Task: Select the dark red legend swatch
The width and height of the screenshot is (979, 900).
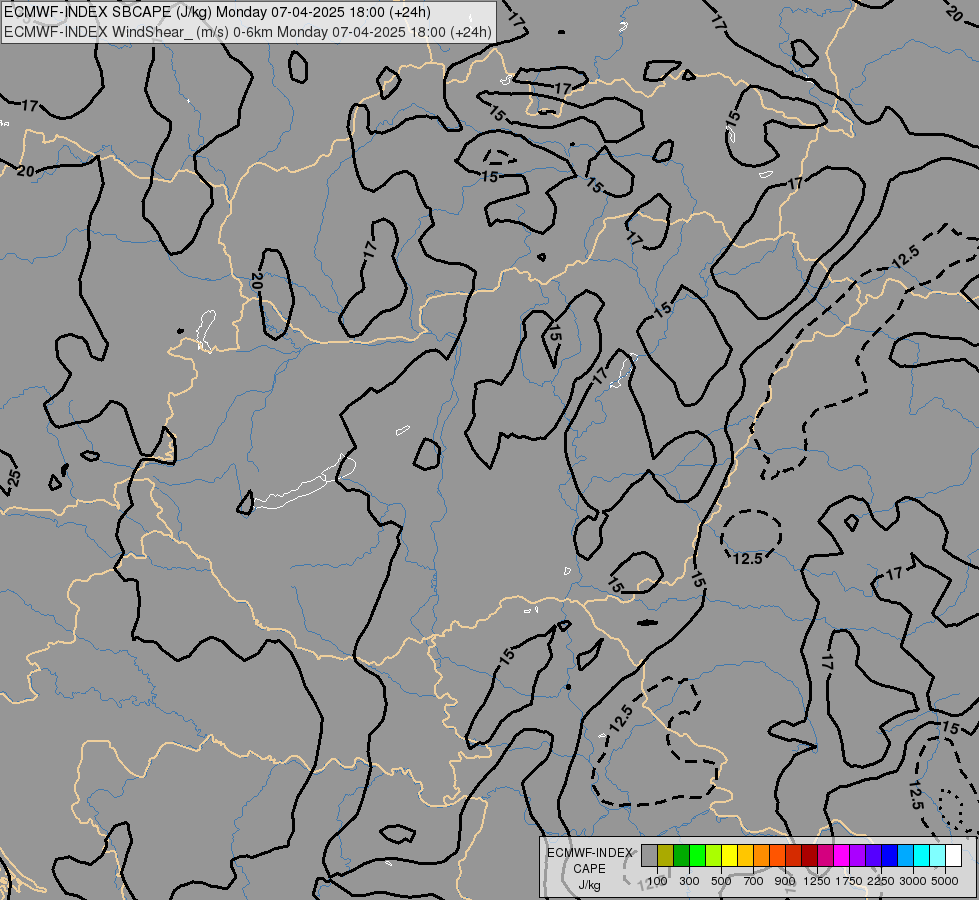Action: click(809, 855)
